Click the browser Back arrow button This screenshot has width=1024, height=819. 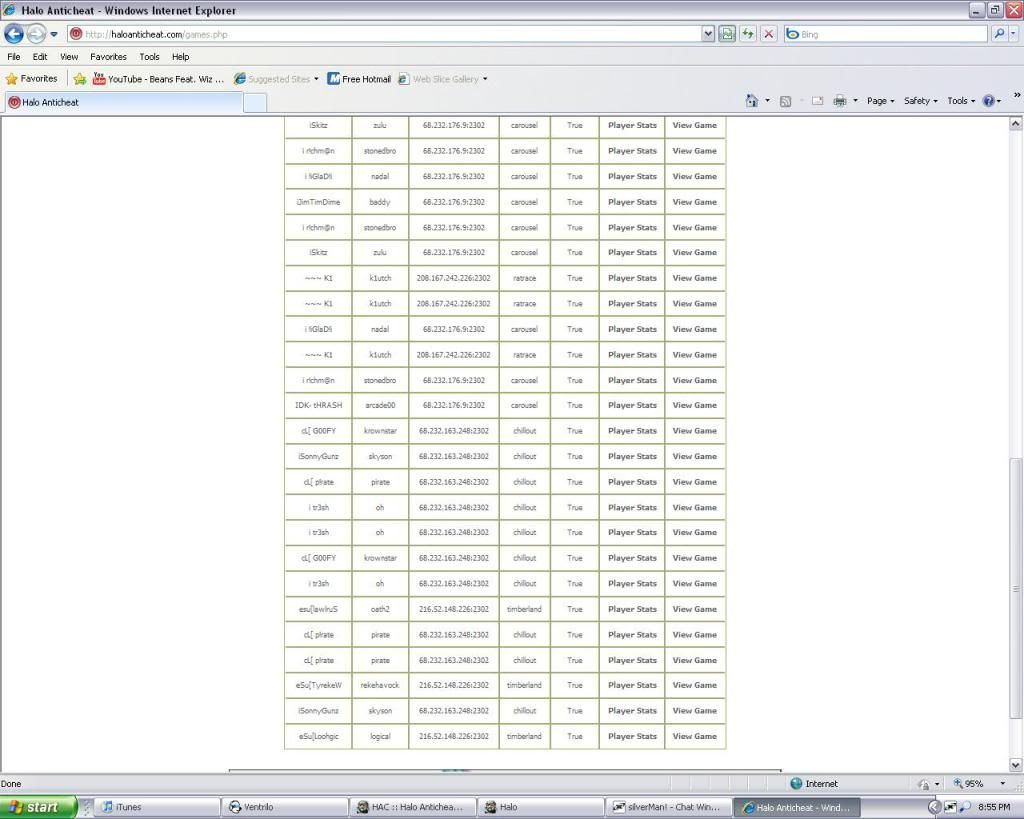[14, 34]
